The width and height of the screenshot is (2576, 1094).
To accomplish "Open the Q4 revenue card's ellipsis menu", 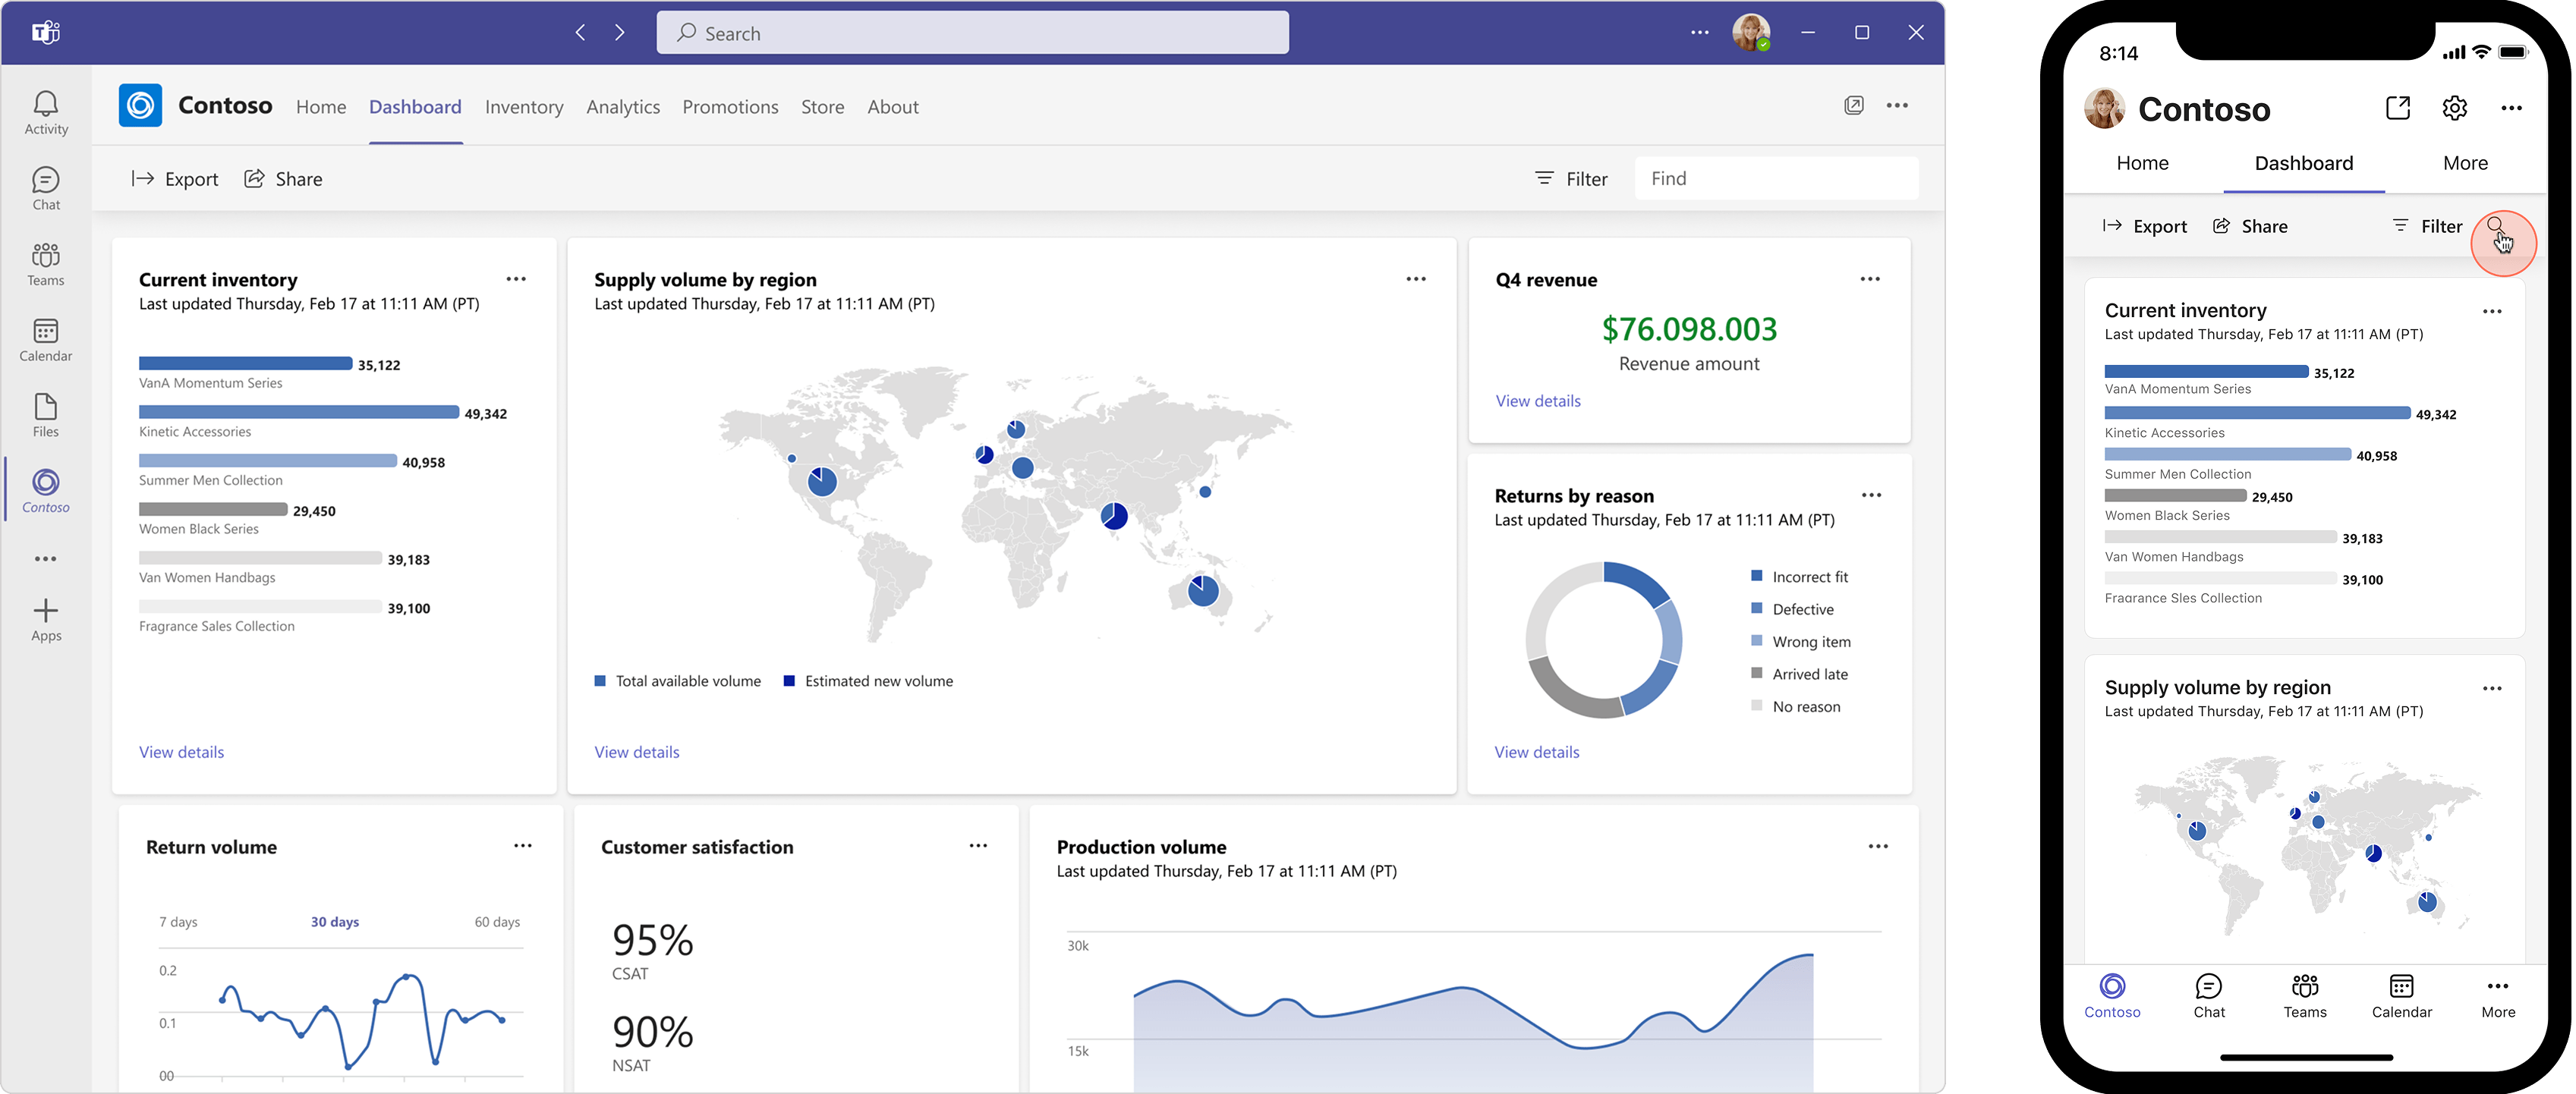I will coord(1870,280).
